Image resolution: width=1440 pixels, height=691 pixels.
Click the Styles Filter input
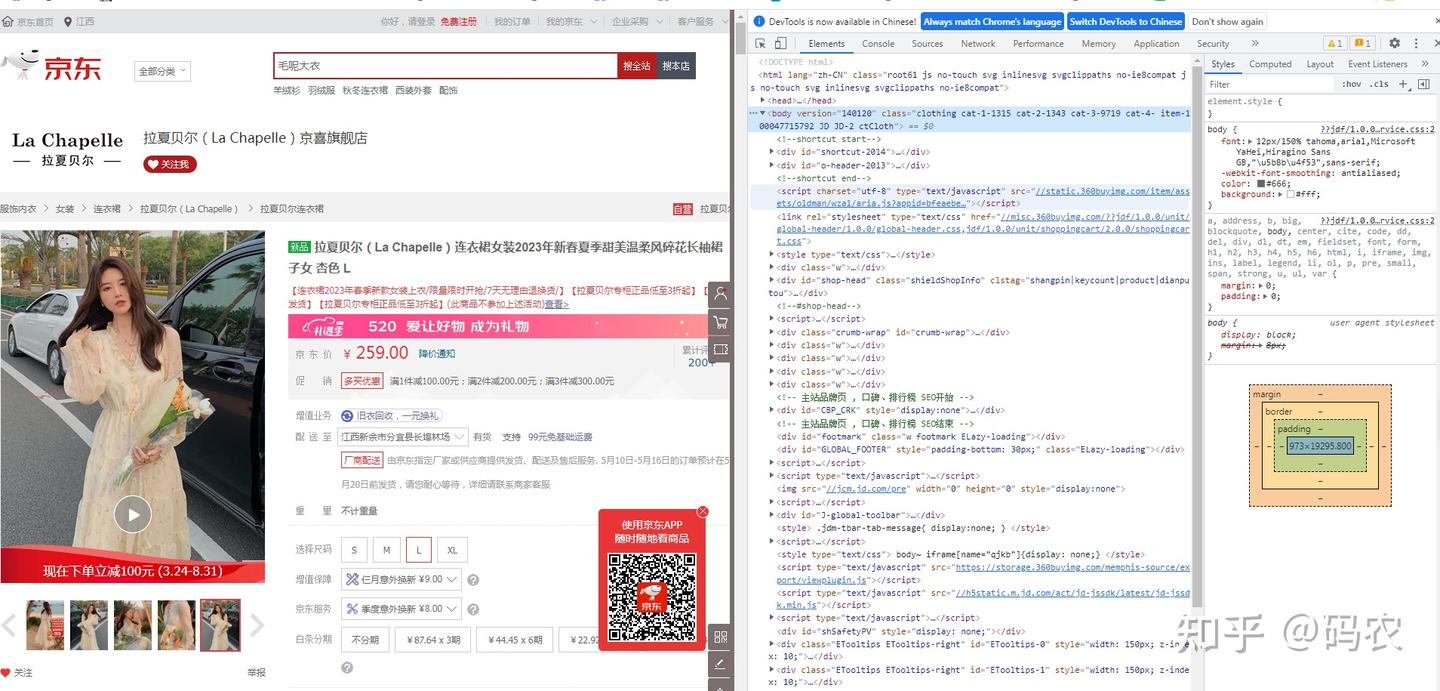tap(1270, 84)
